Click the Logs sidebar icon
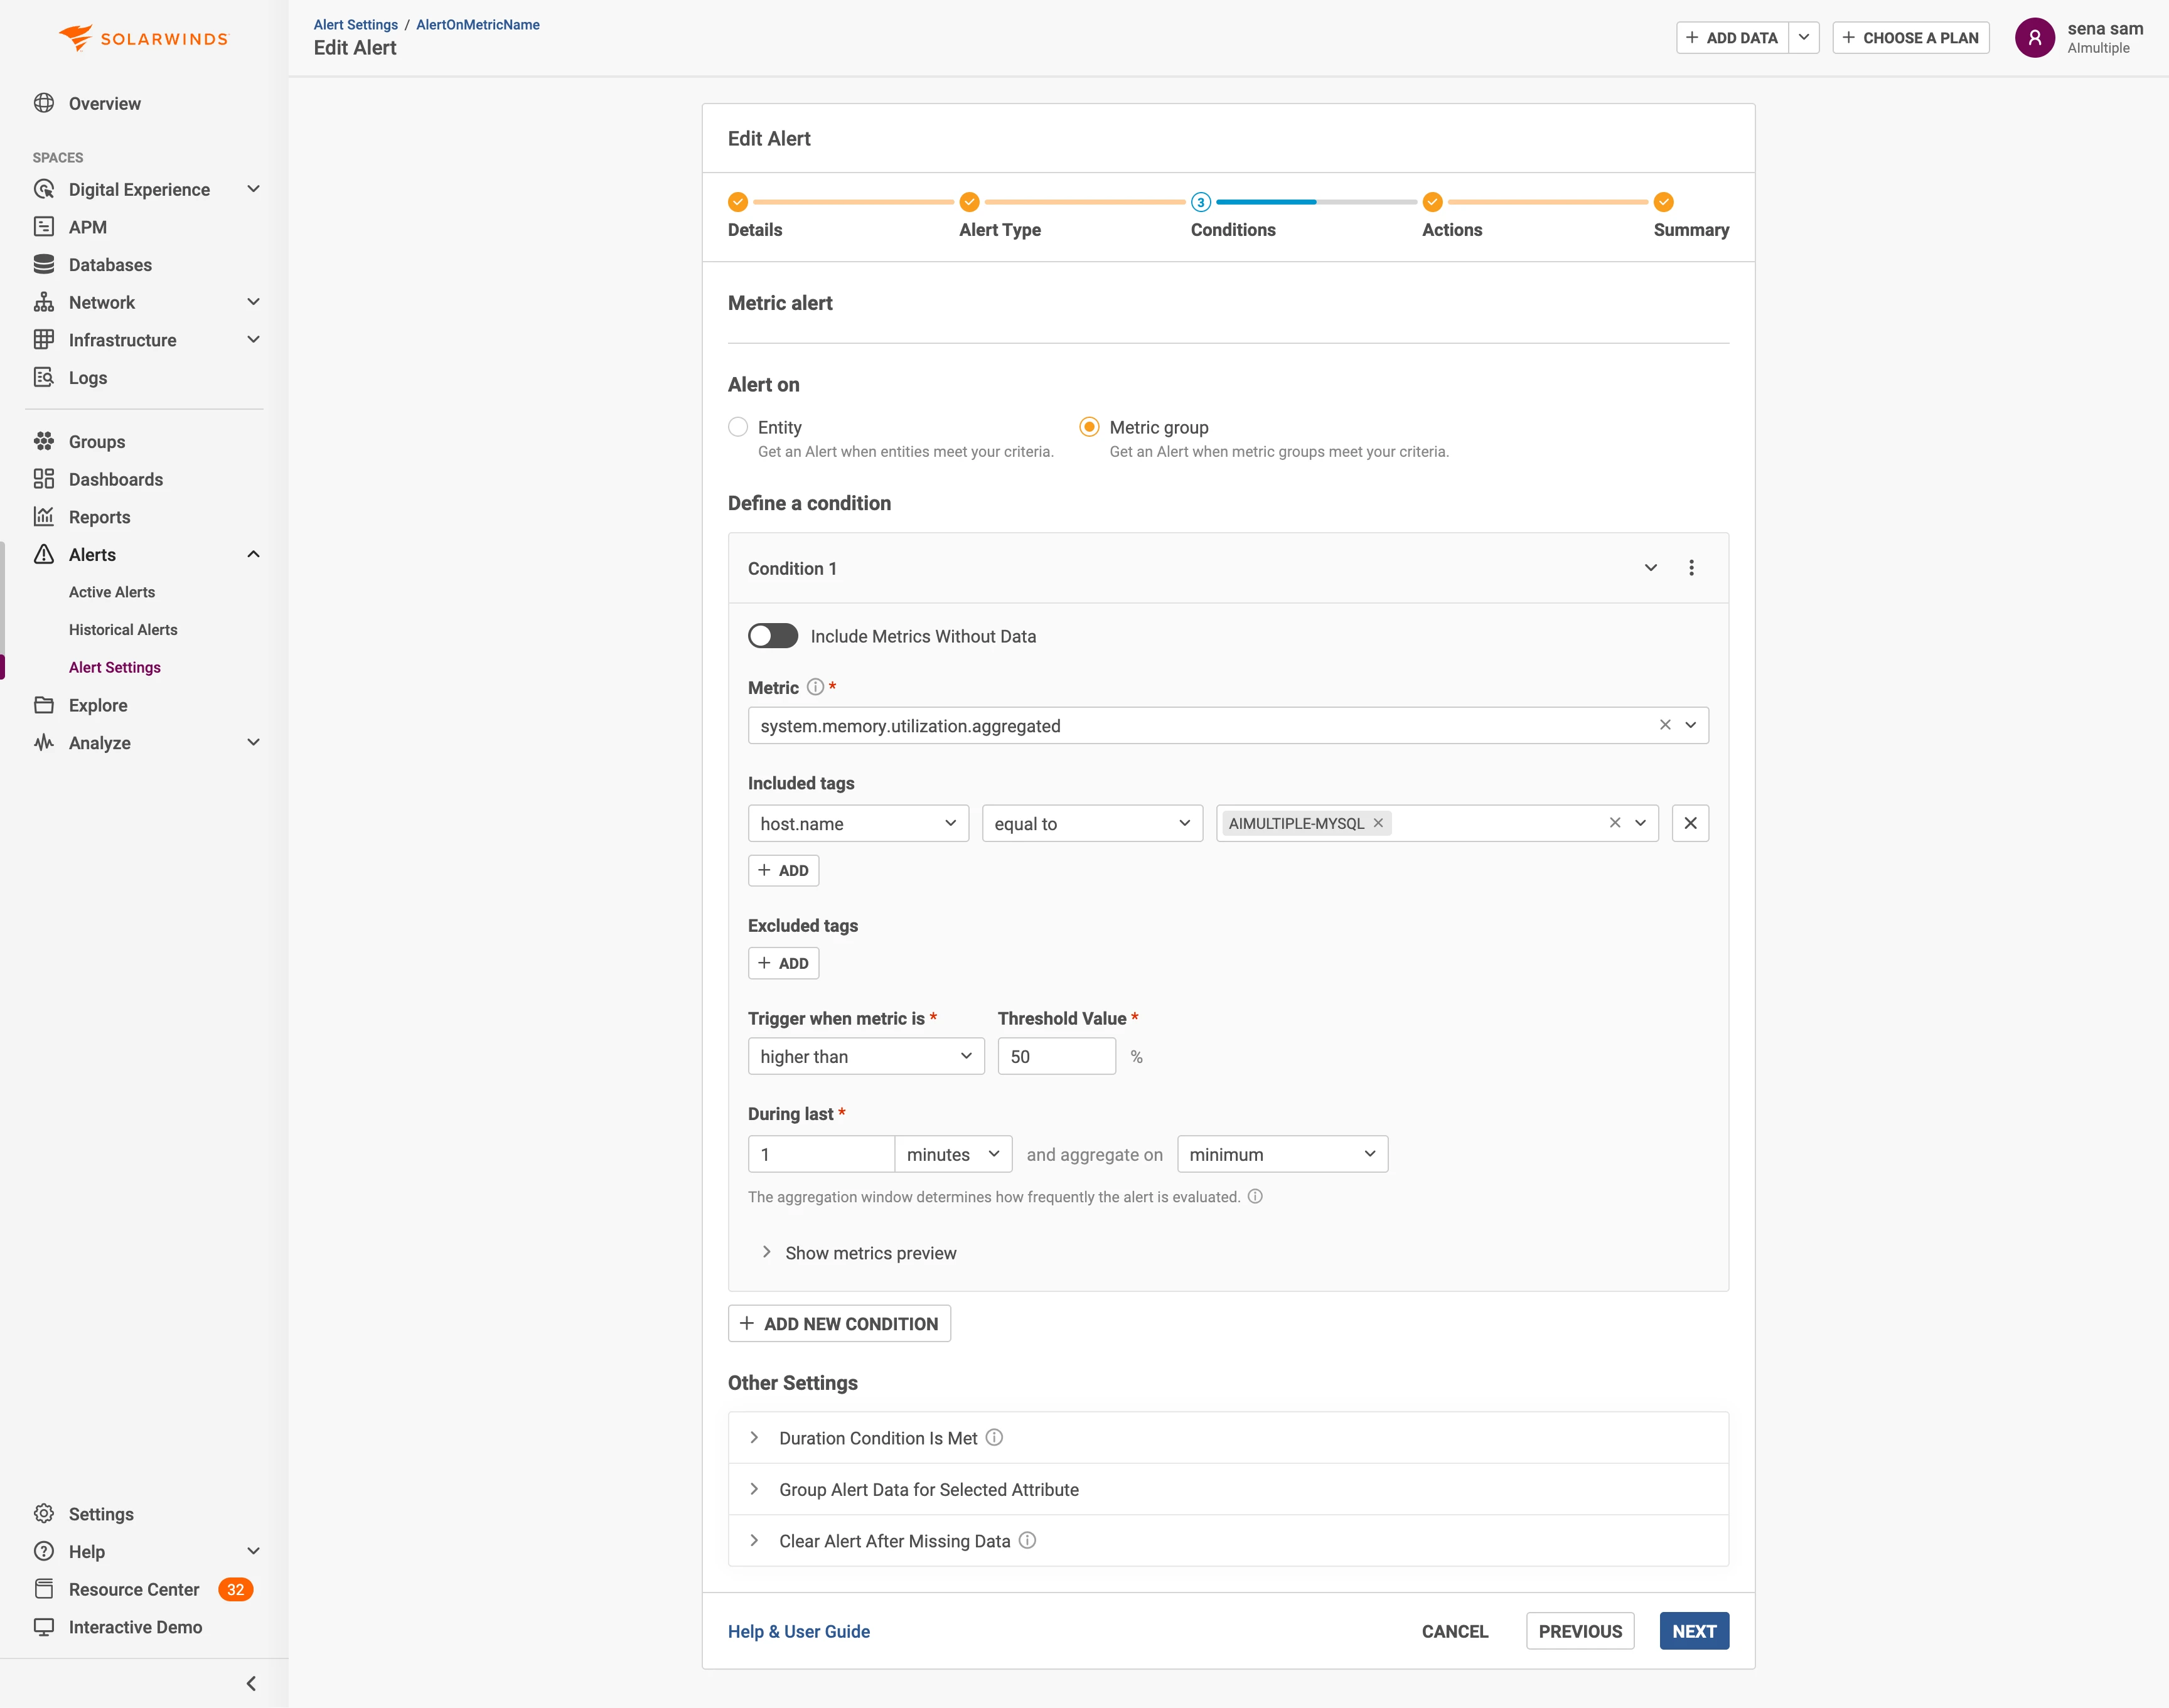The width and height of the screenshot is (2169, 1708). coord(44,377)
